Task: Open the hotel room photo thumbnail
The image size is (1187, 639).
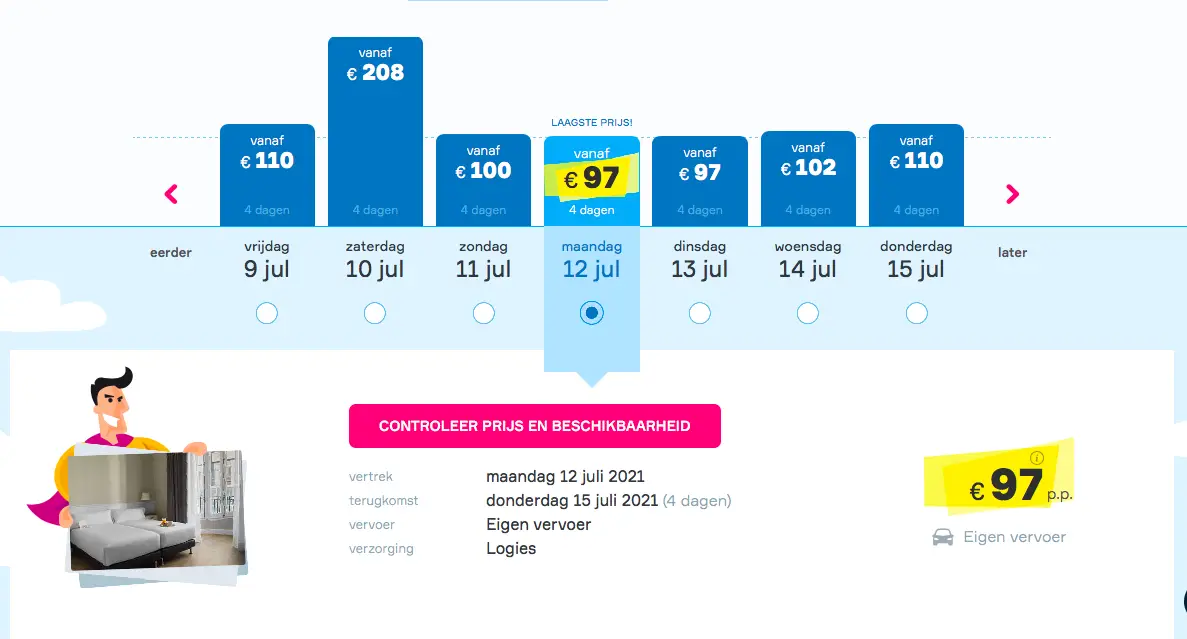Action: [x=157, y=511]
